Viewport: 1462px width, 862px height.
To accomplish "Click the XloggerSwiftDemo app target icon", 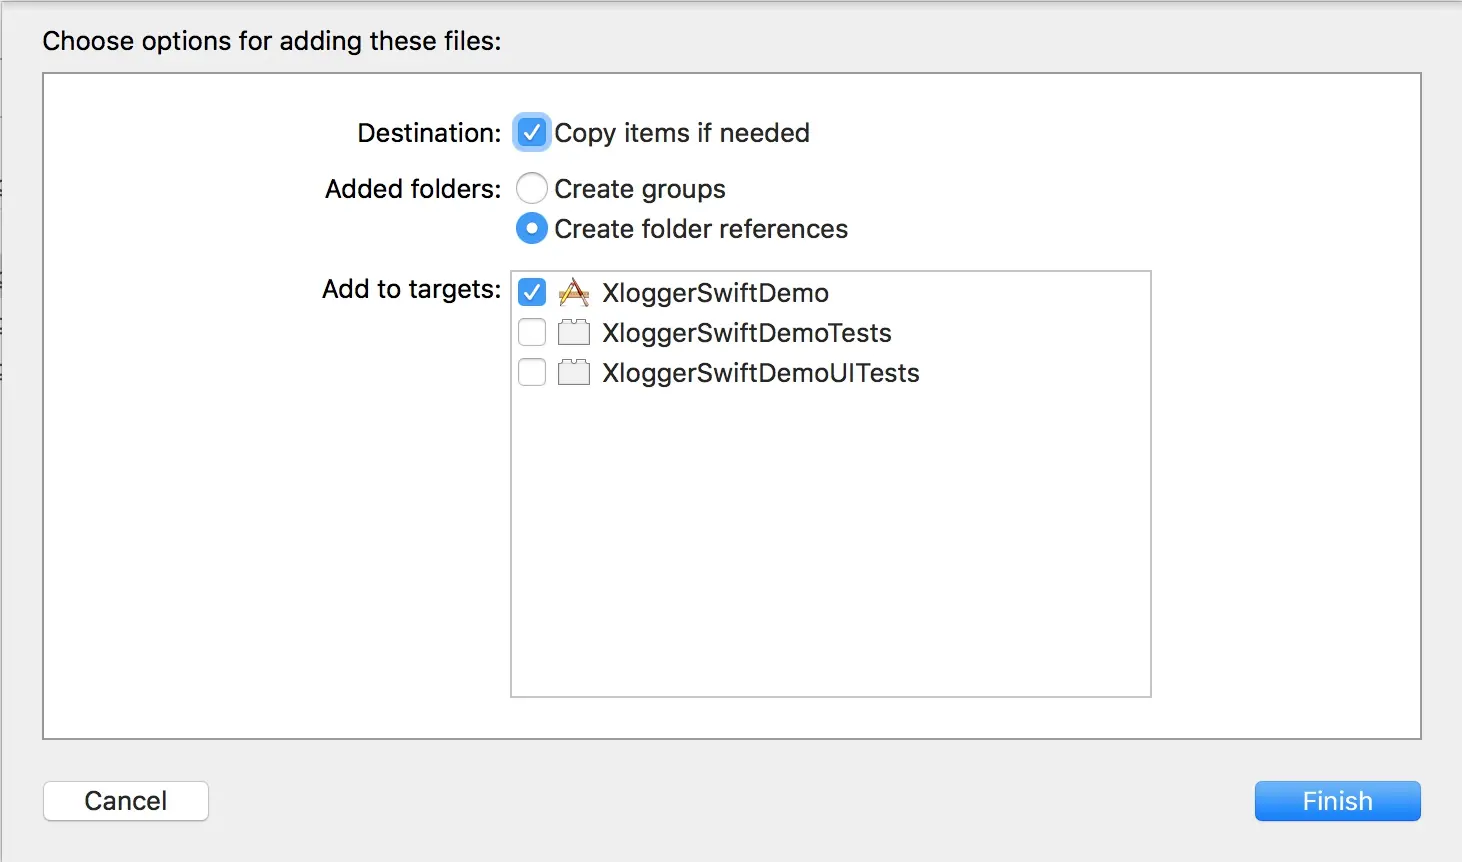I will point(573,292).
